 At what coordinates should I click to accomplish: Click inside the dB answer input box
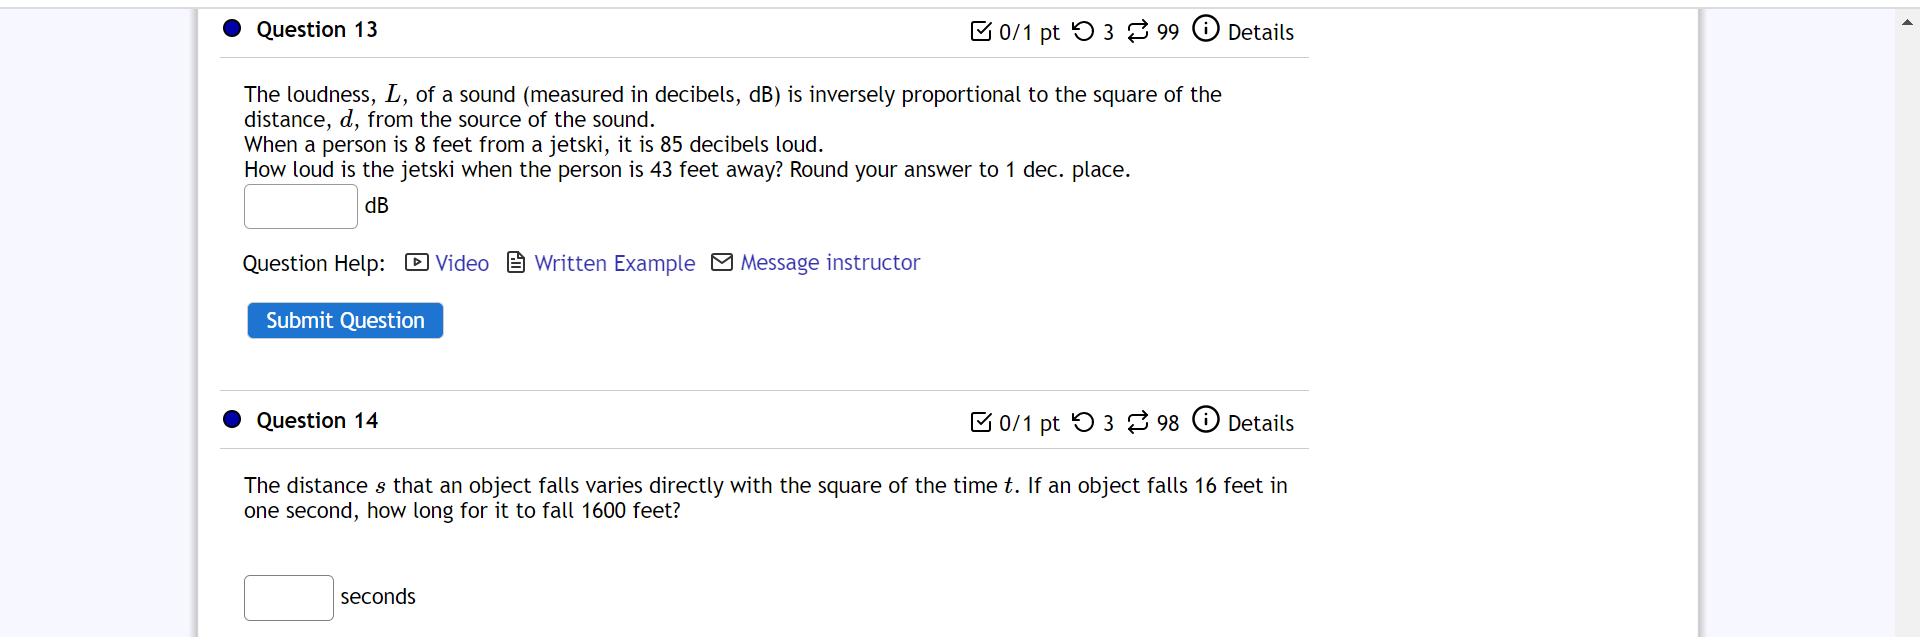pos(300,206)
